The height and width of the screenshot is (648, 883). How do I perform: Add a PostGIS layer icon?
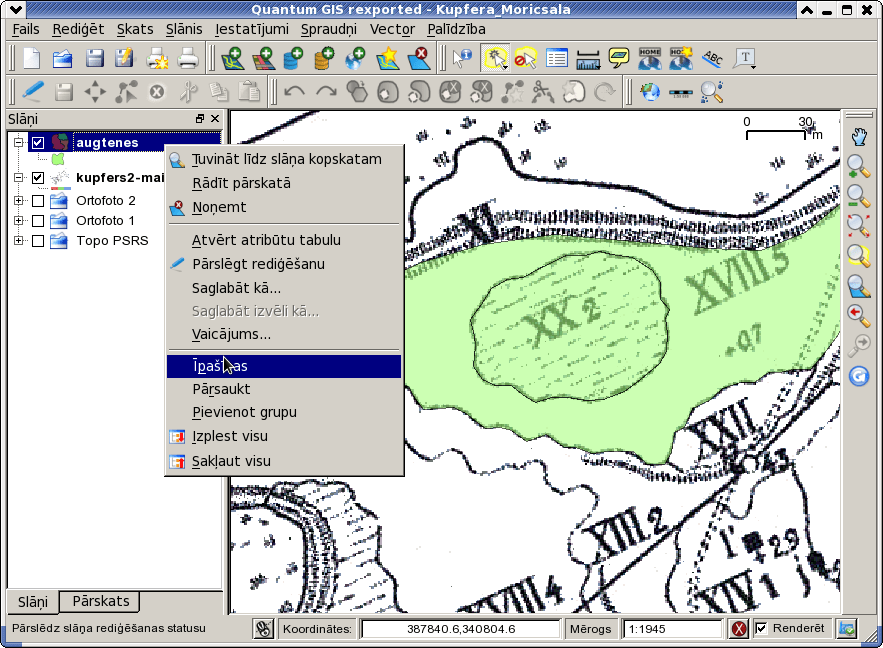[293, 58]
